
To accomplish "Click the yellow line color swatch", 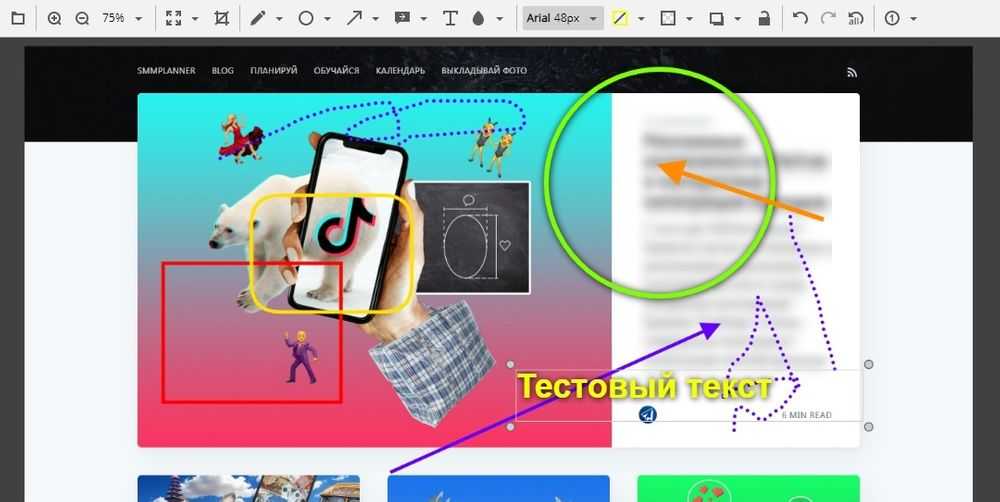I will click(620, 18).
